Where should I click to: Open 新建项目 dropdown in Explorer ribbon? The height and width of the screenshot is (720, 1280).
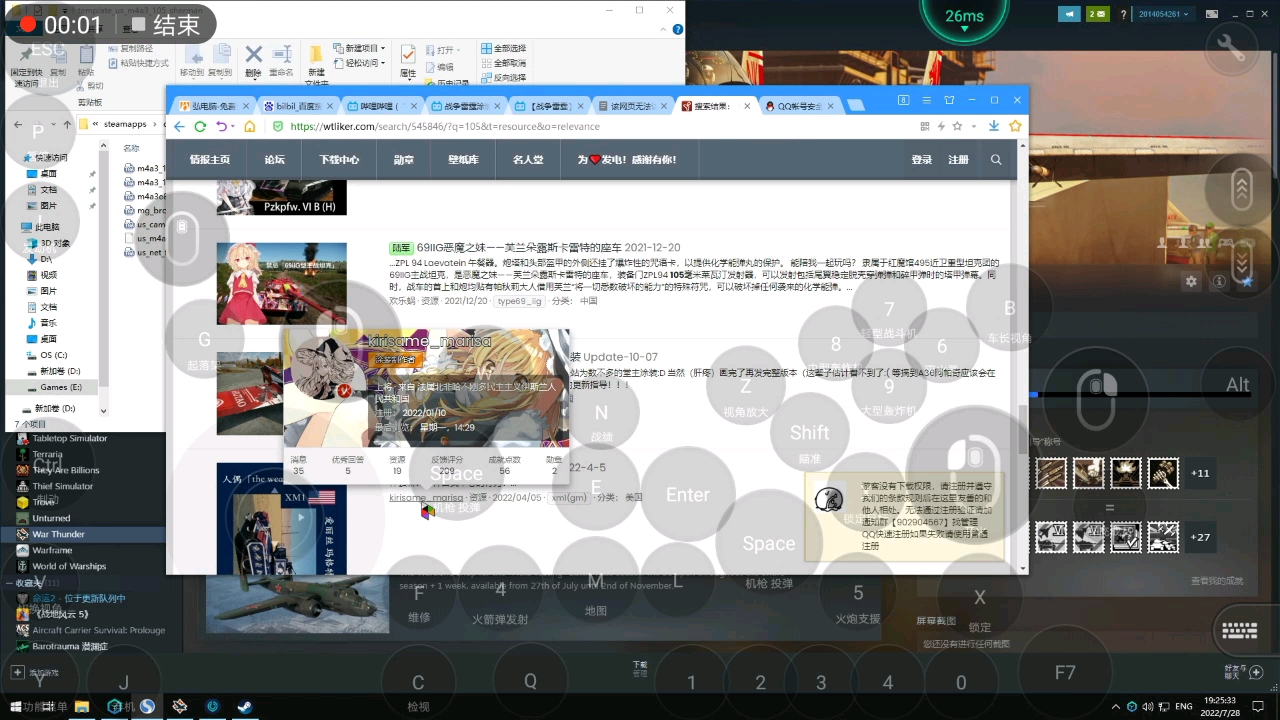pos(360,48)
